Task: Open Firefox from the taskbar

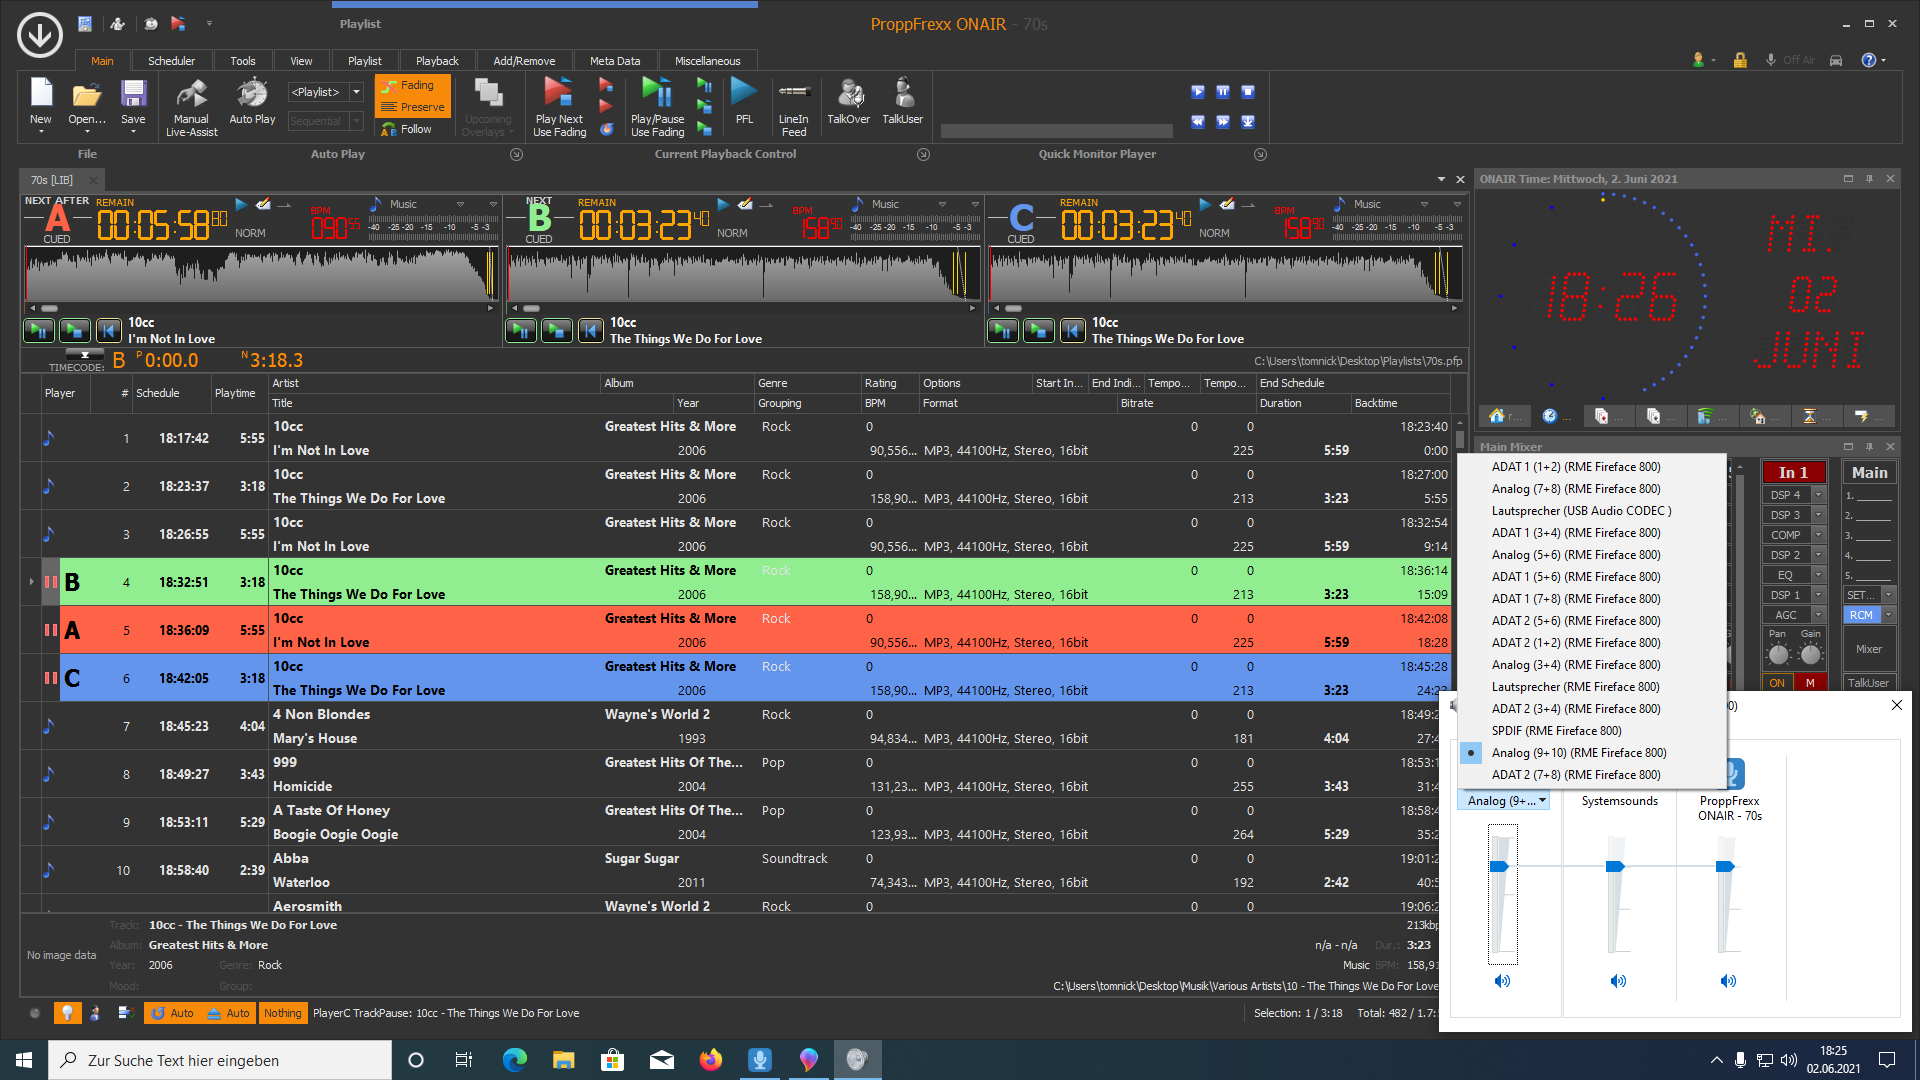Action: coord(711,1060)
